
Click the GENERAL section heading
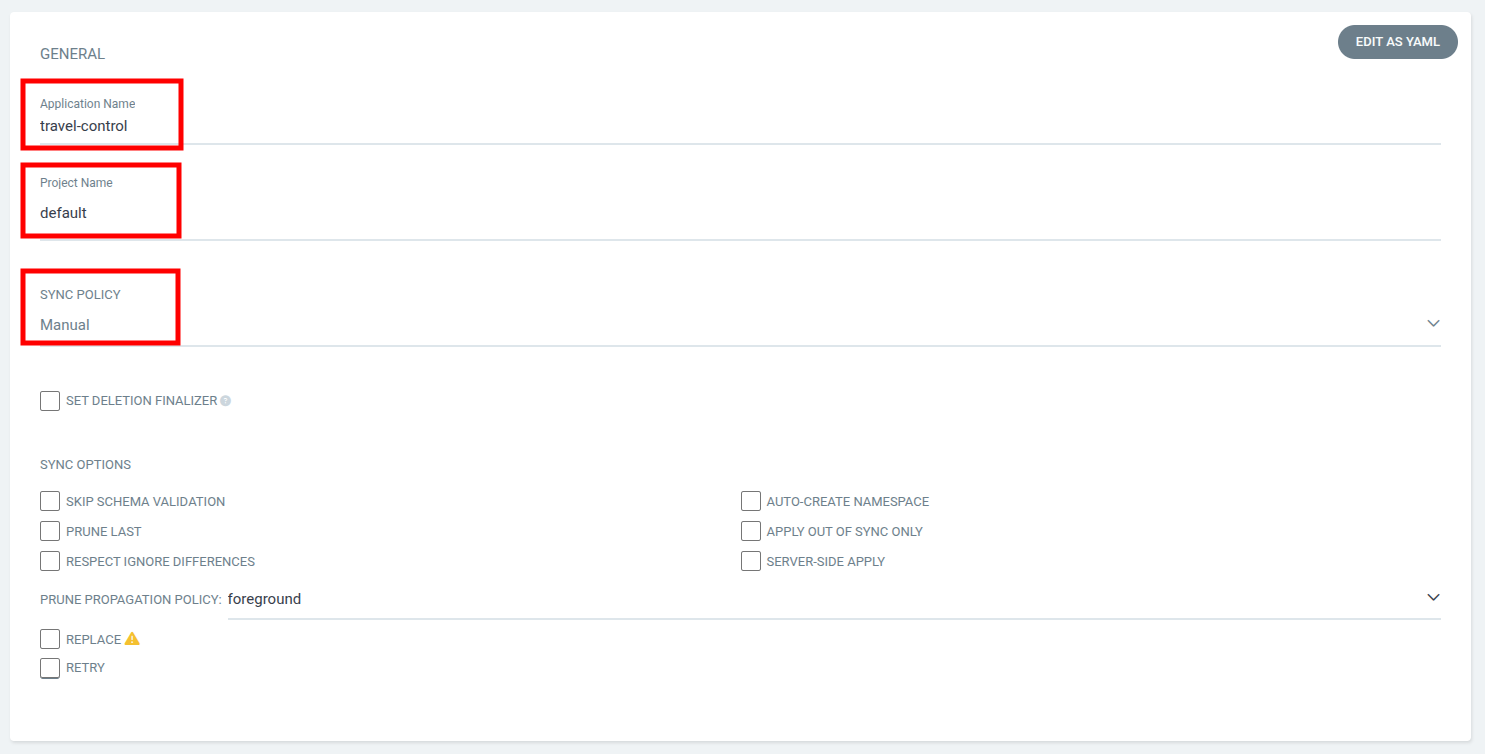click(x=72, y=53)
